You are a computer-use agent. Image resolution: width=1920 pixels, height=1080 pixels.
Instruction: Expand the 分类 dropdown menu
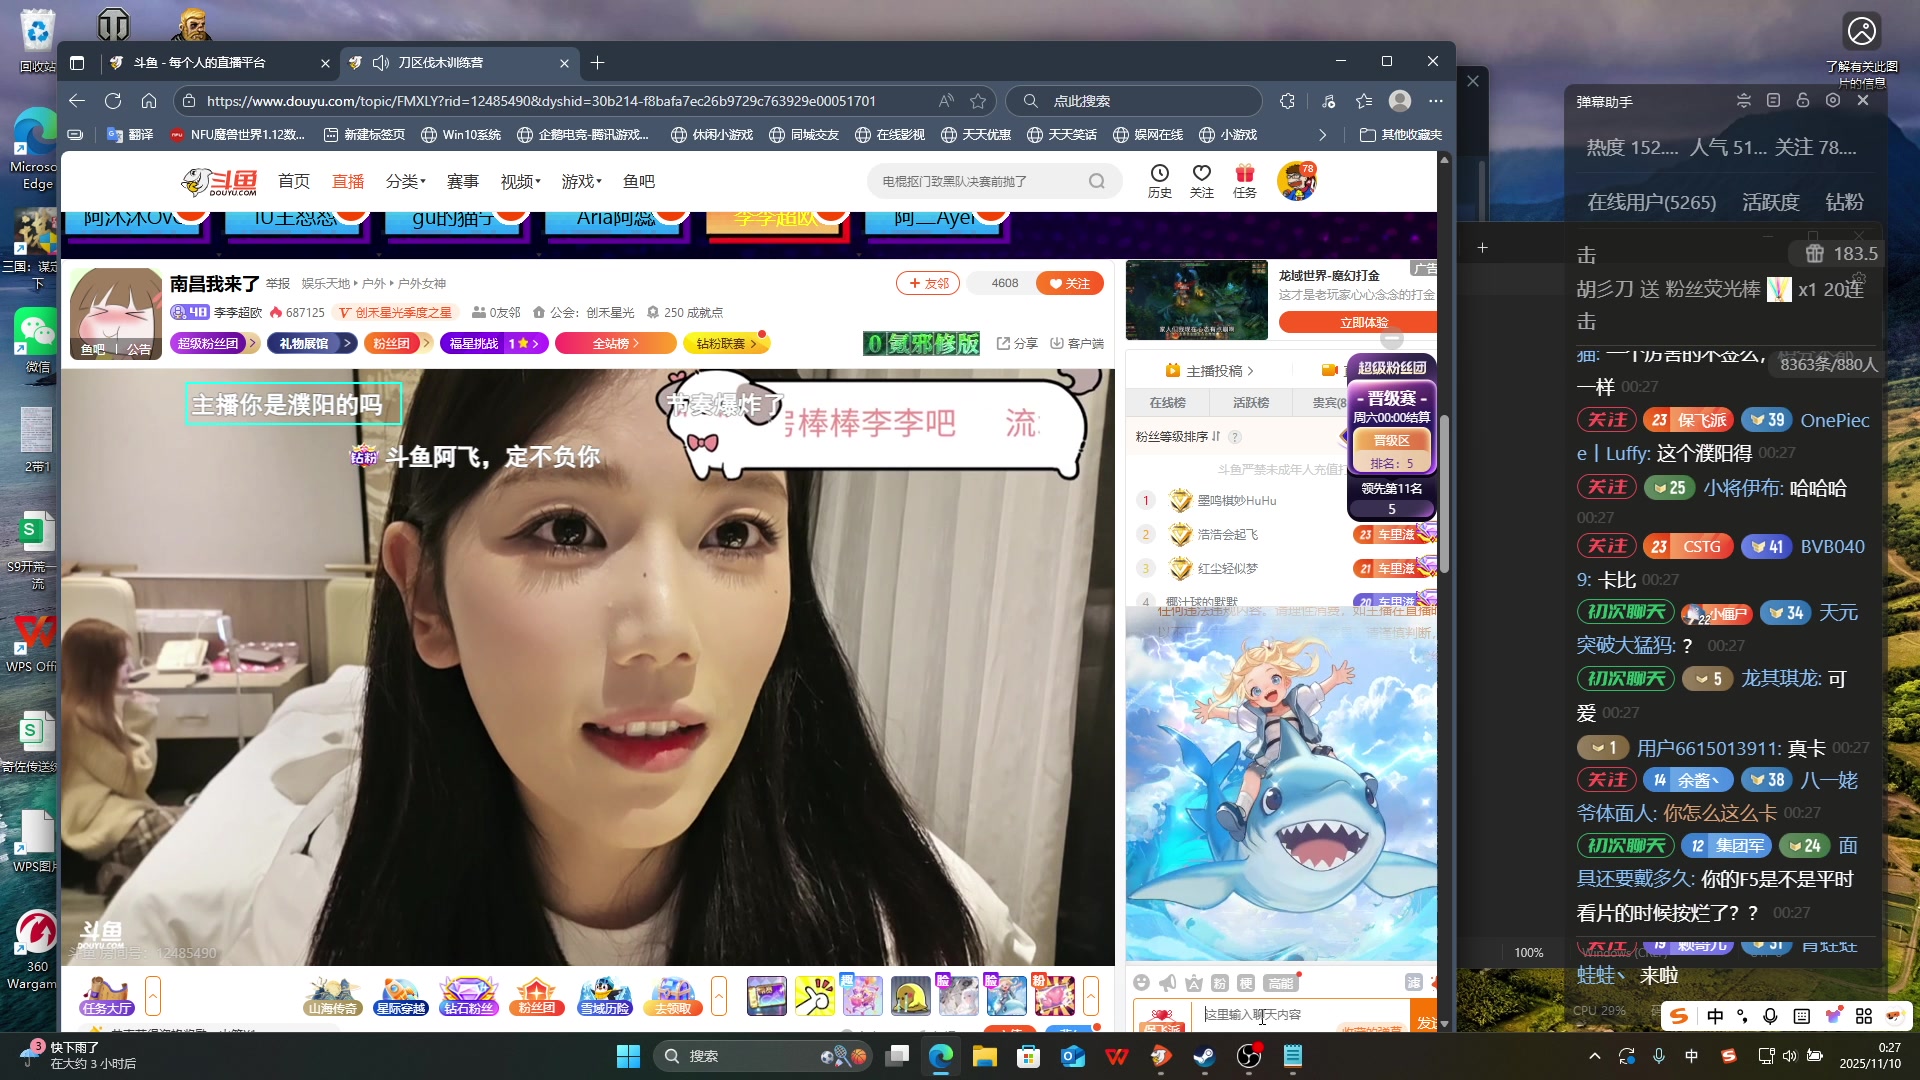[x=406, y=181]
